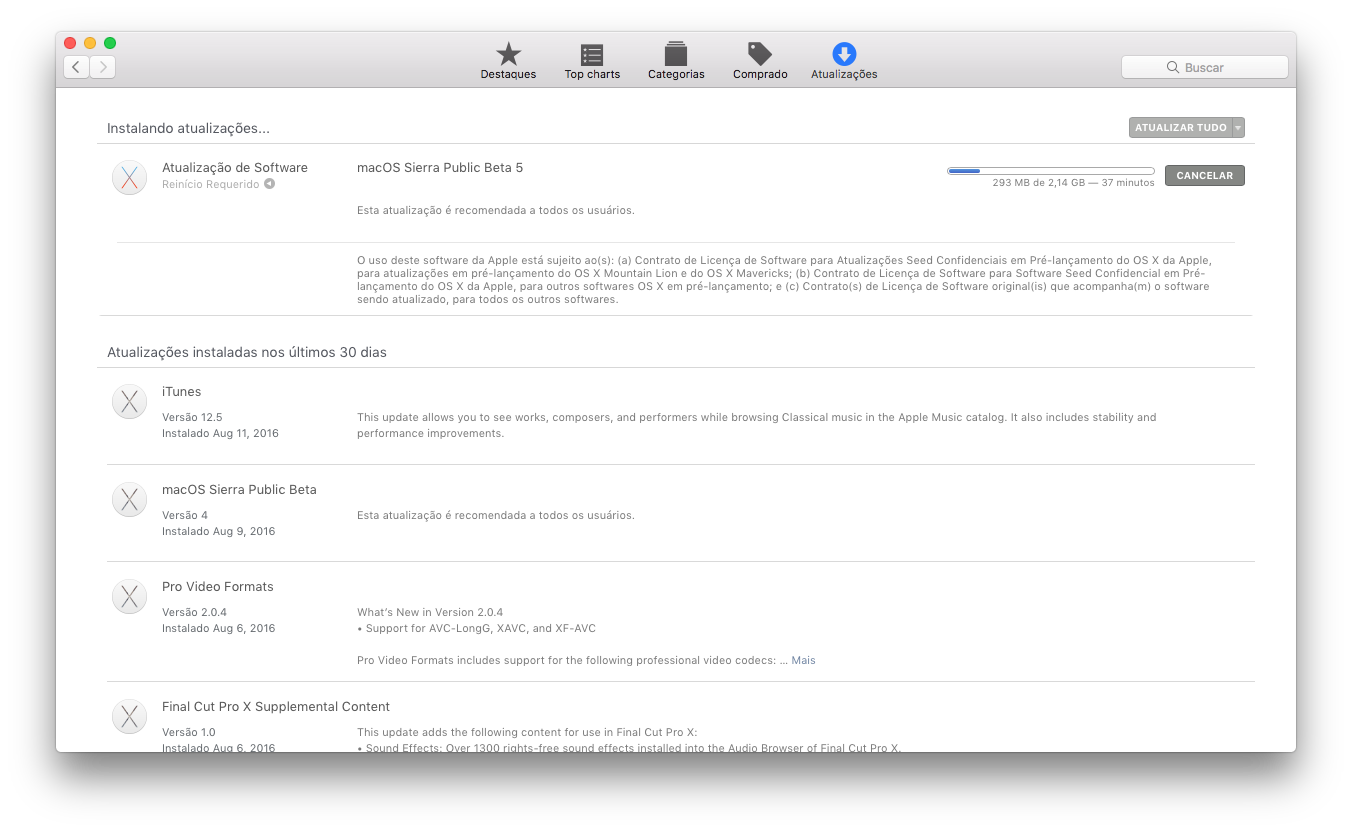
Task: Click the macOS Sierra Public Beta 5 title
Action: (440, 167)
